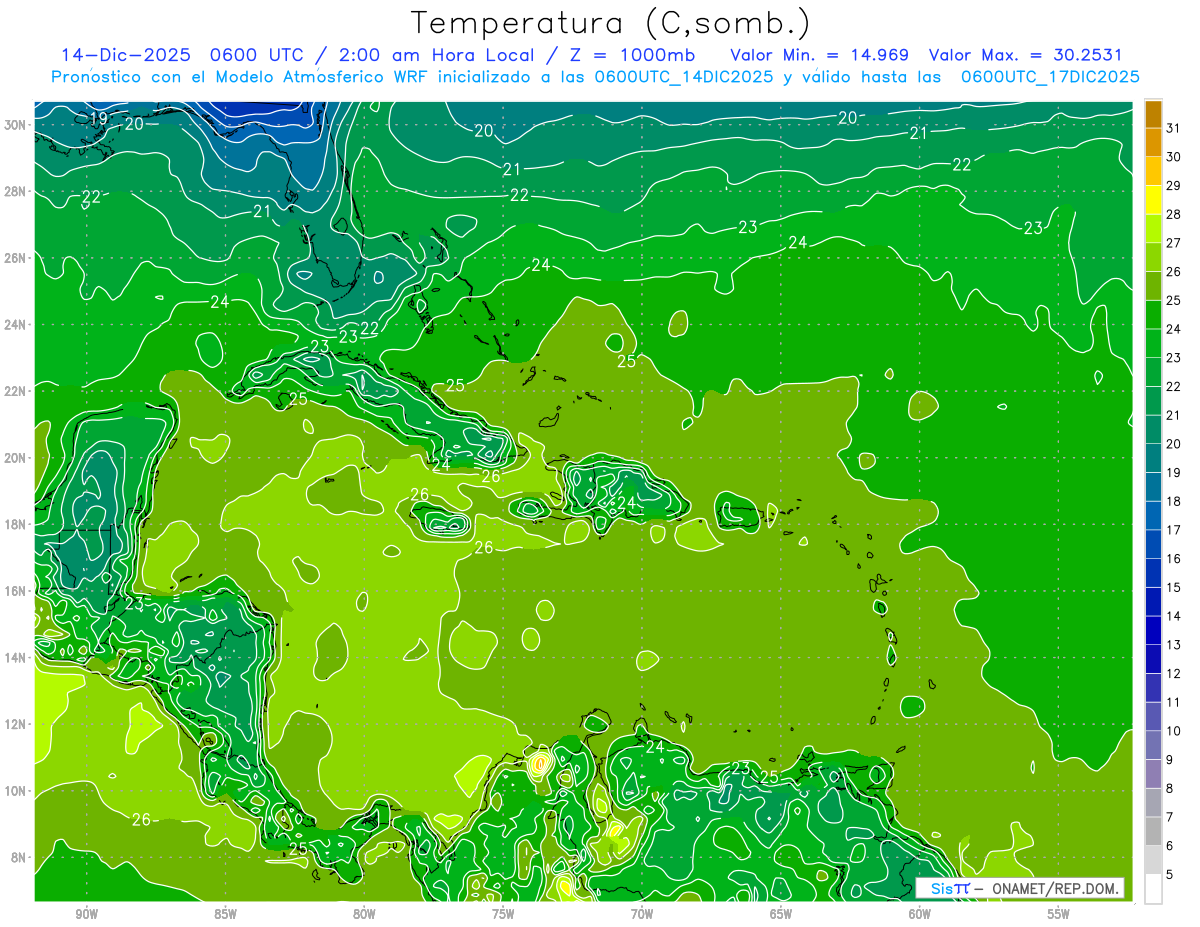Click the 19 contour label near 30N

click(x=98, y=119)
